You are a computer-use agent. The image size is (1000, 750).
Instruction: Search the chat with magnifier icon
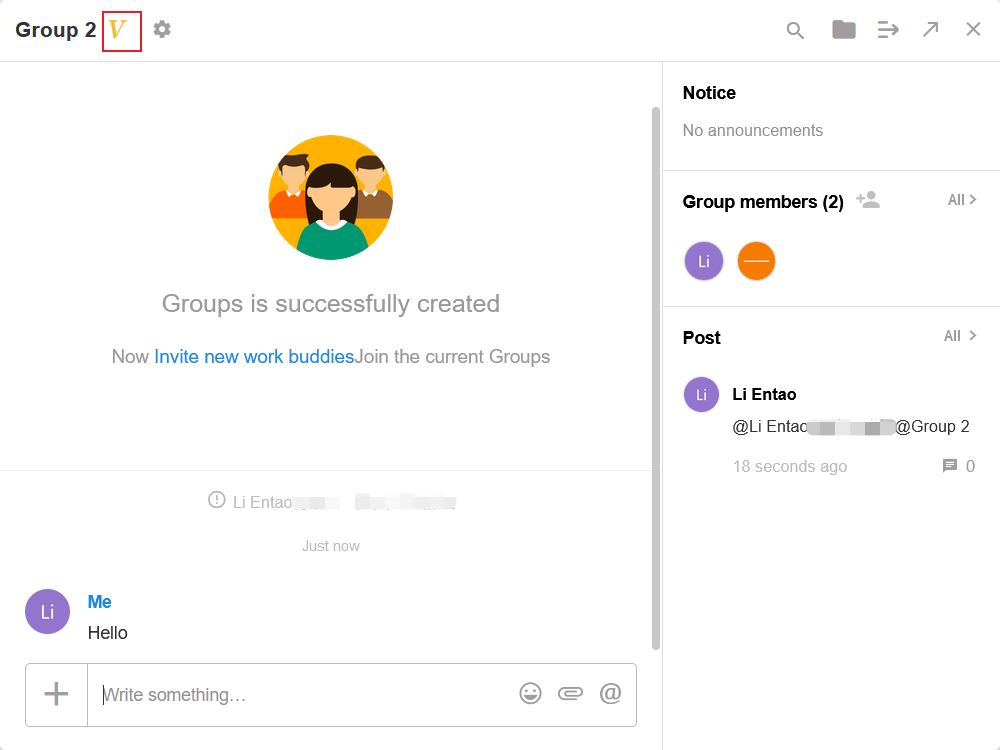click(x=795, y=30)
